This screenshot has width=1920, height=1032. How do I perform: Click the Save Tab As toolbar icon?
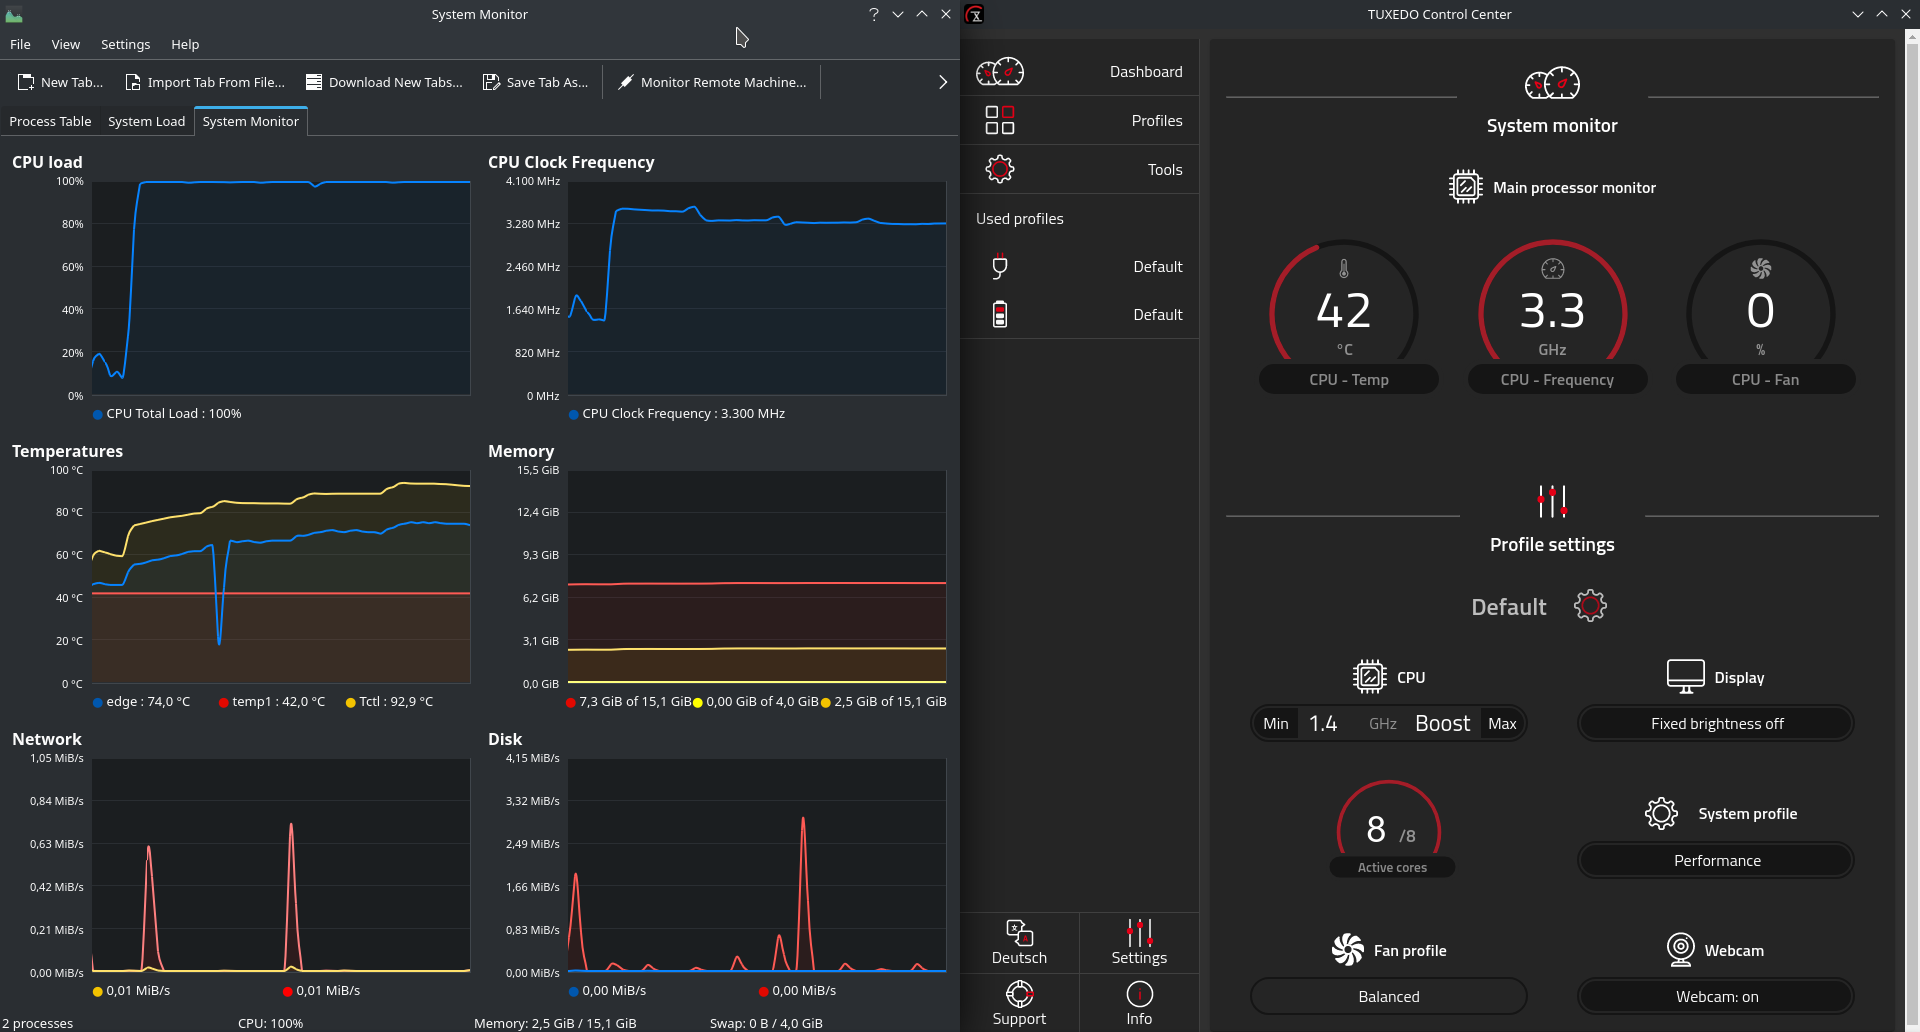point(492,81)
